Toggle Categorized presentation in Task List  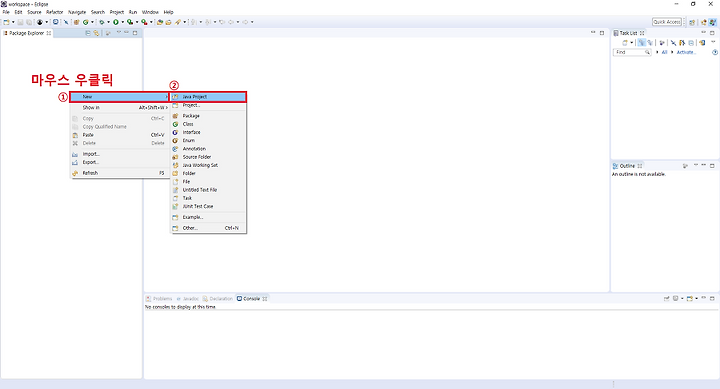click(x=641, y=43)
